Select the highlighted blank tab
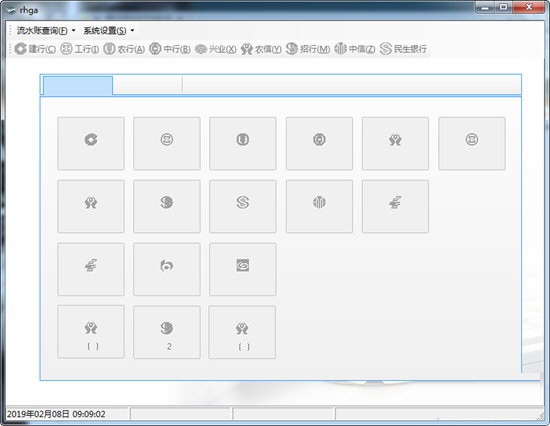This screenshot has width=550, height=426. [78, 85]
